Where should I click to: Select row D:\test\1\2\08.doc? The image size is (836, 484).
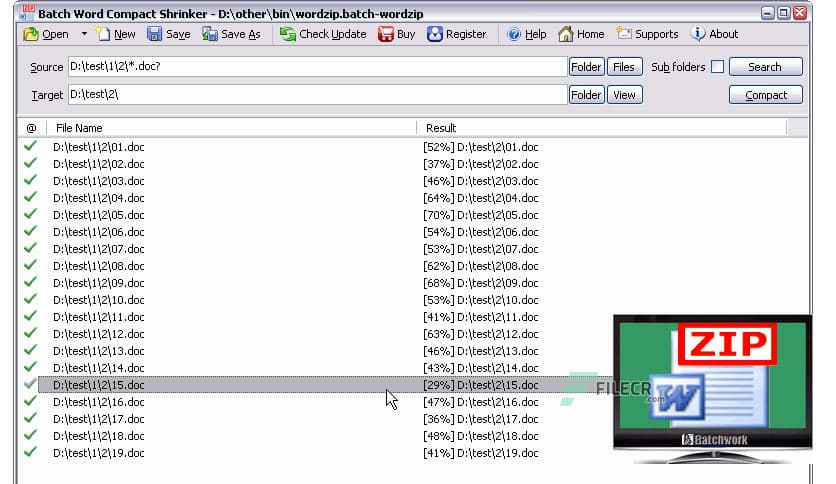pos(99,266)
